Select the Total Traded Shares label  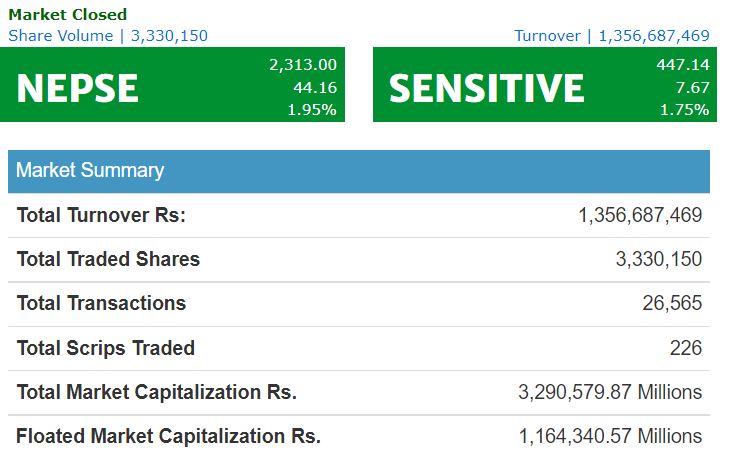point(108,259)
